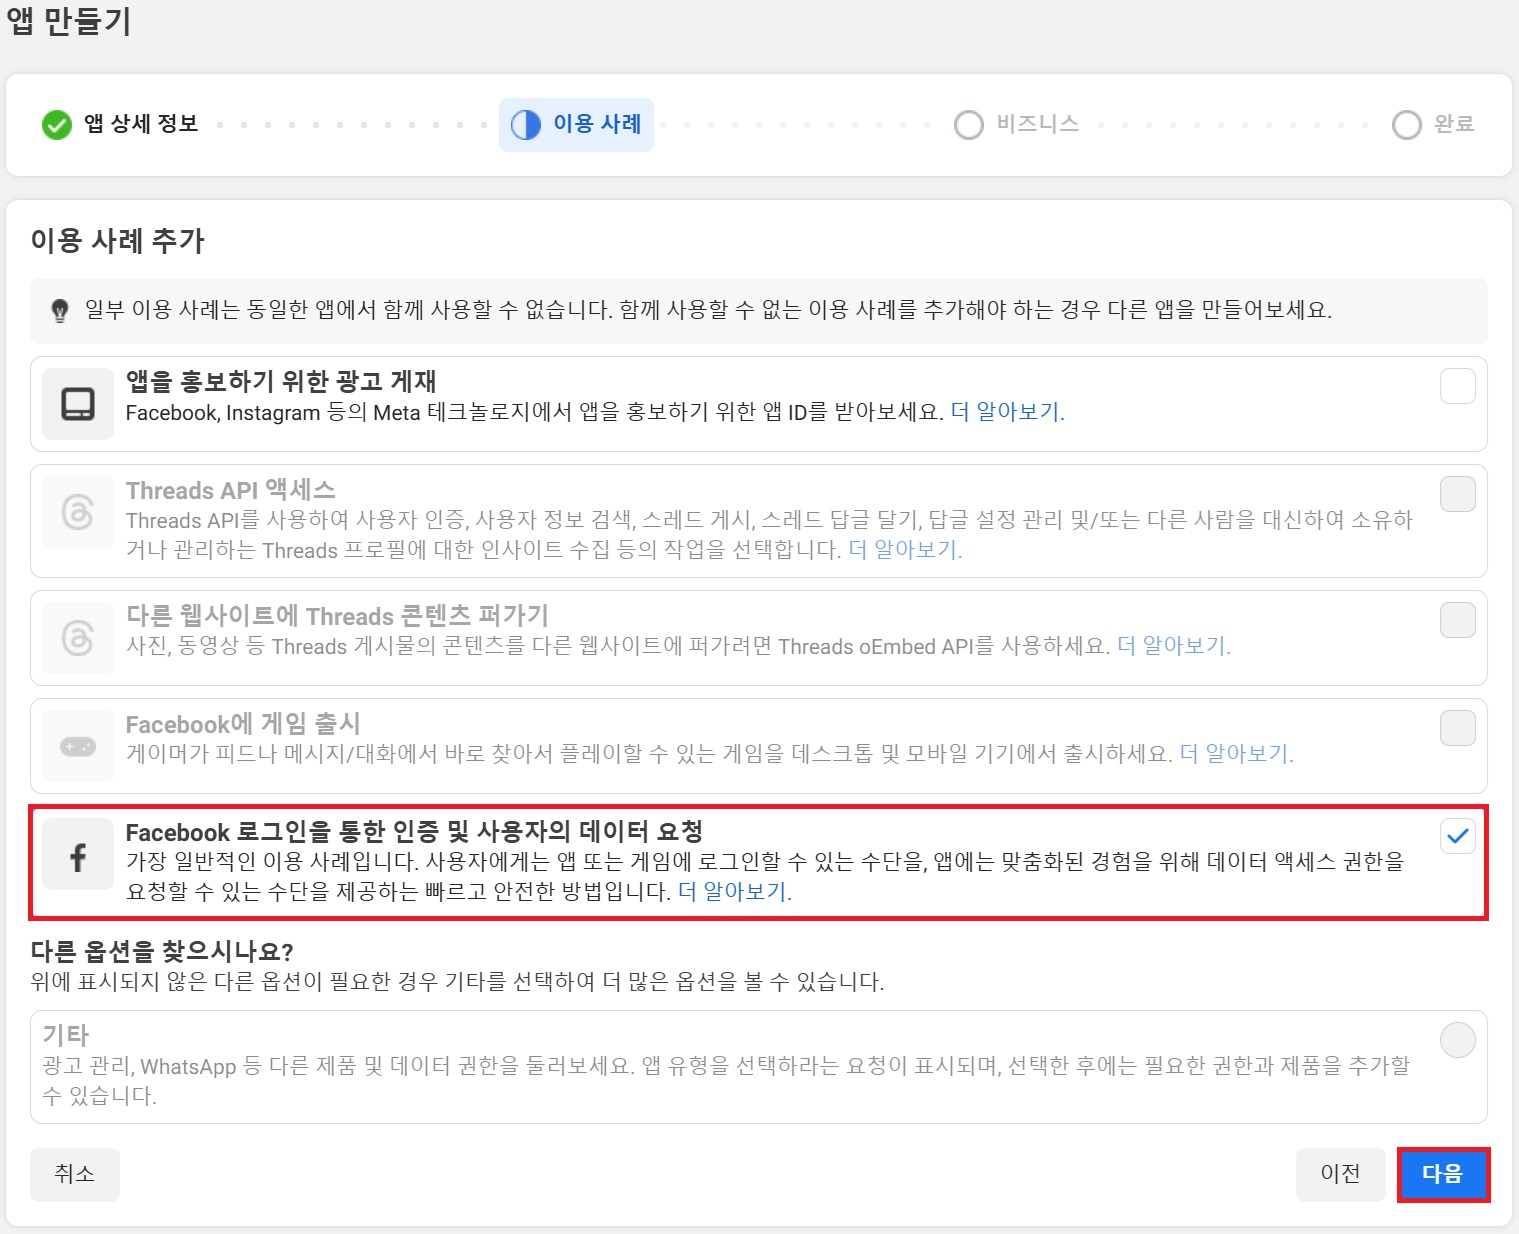Open 더 알아보기 link for Facebook 로그인
The width and height of the screenshot is (1519, 1234).
coord(734,892)
